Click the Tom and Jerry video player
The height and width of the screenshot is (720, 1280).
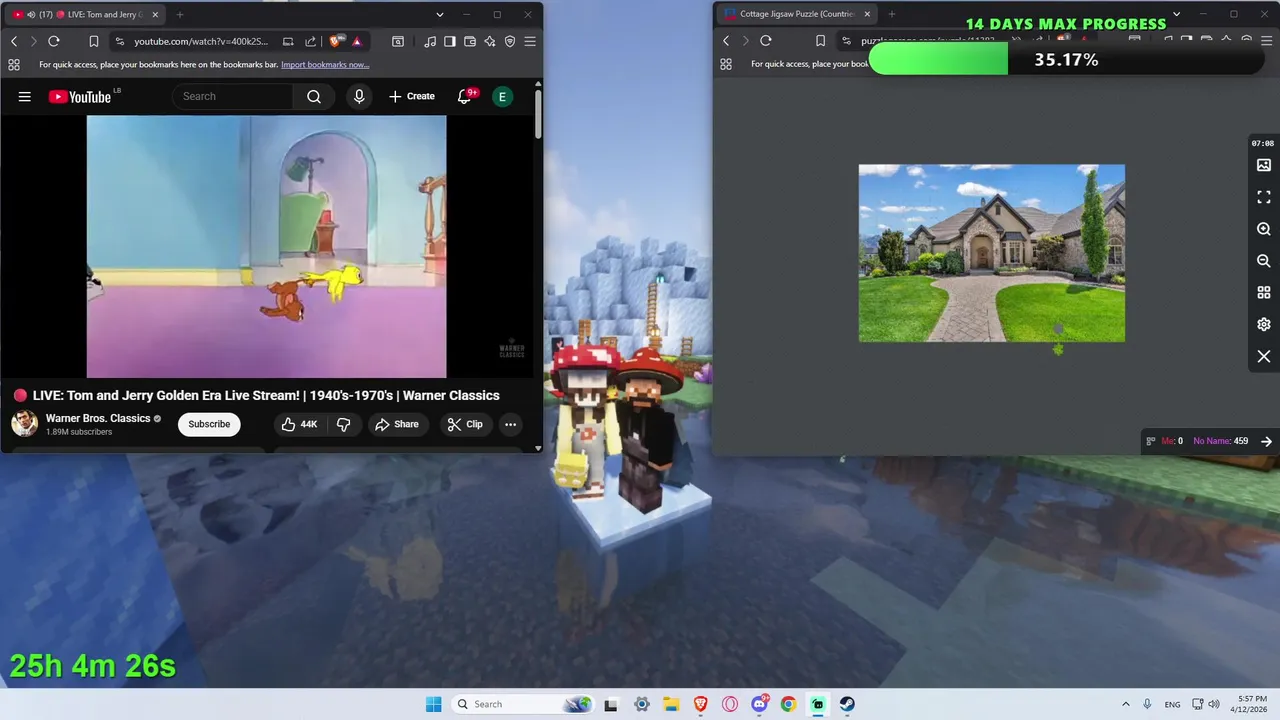point(266,246)
